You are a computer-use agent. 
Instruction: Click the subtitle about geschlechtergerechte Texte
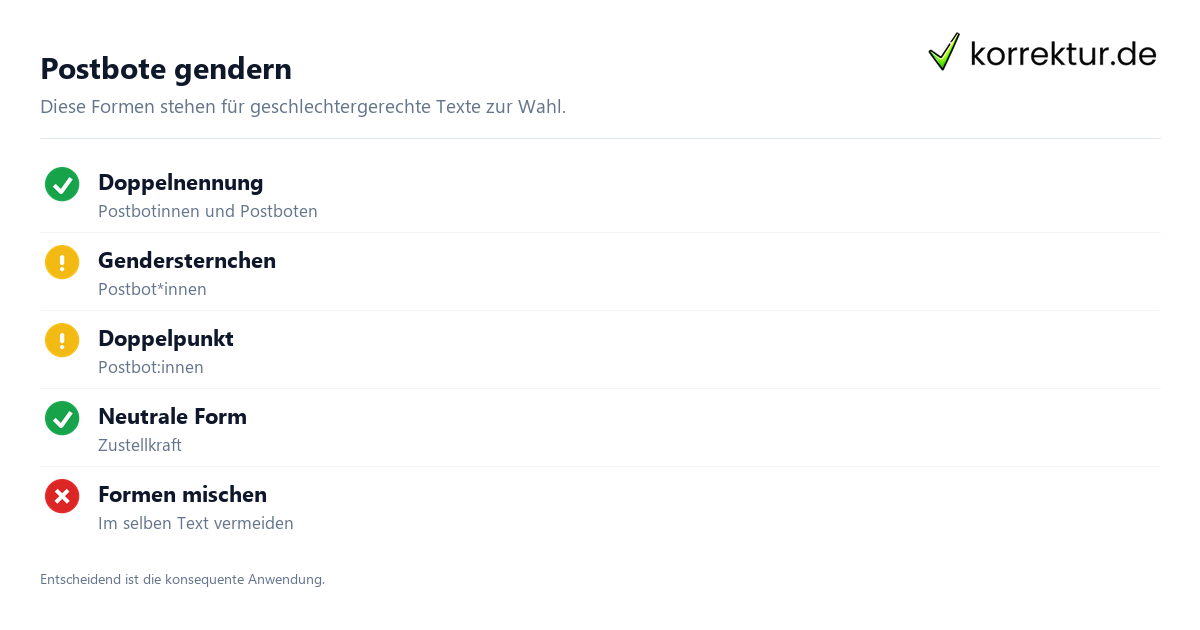coord(303,107)
